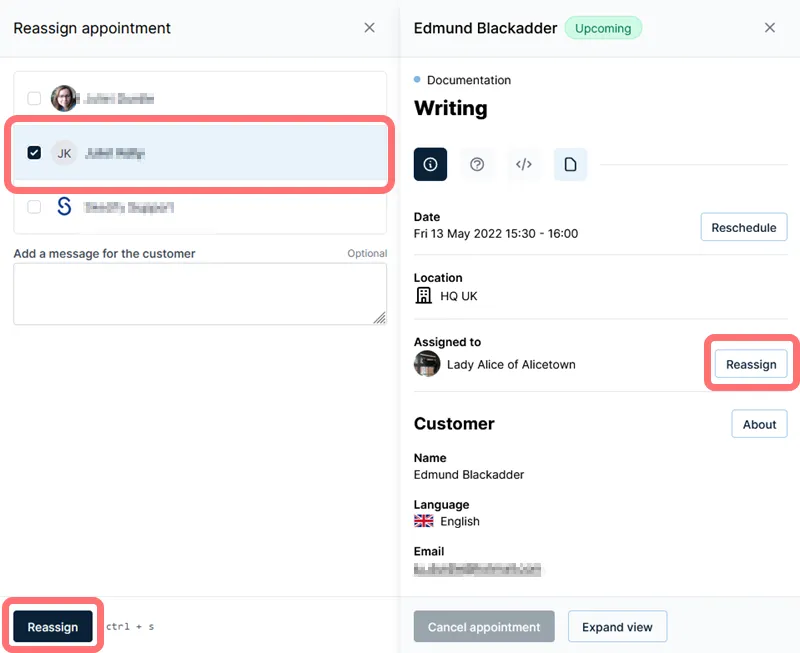The height and width of the screenshot is (653, 800).
Task: Tick the checkbox beside the S logo user
Action: (x=34, y=207)
